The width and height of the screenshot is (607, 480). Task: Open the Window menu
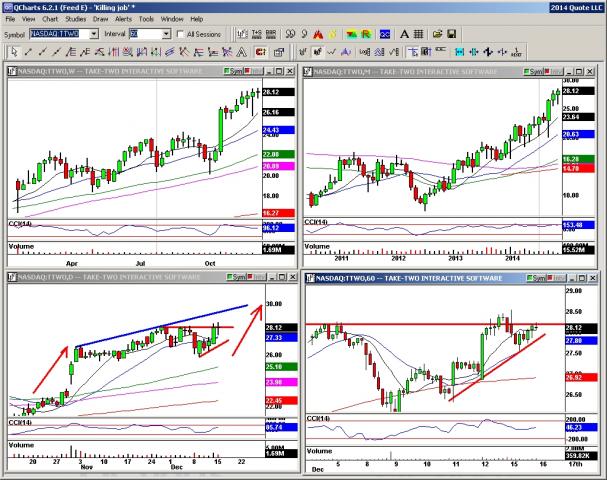172,19
